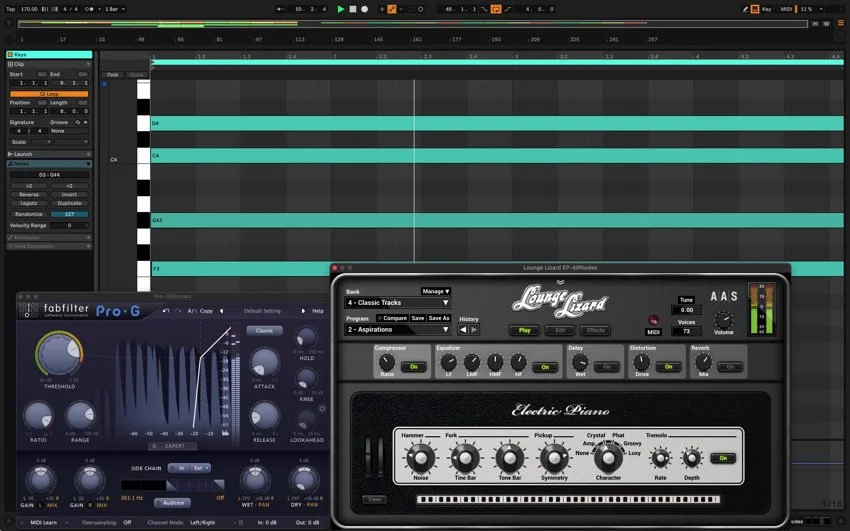The height and width of the screenshot is (531, 850).
Task: Click the pencil draw mode icon
Action: tap(745, 9)
